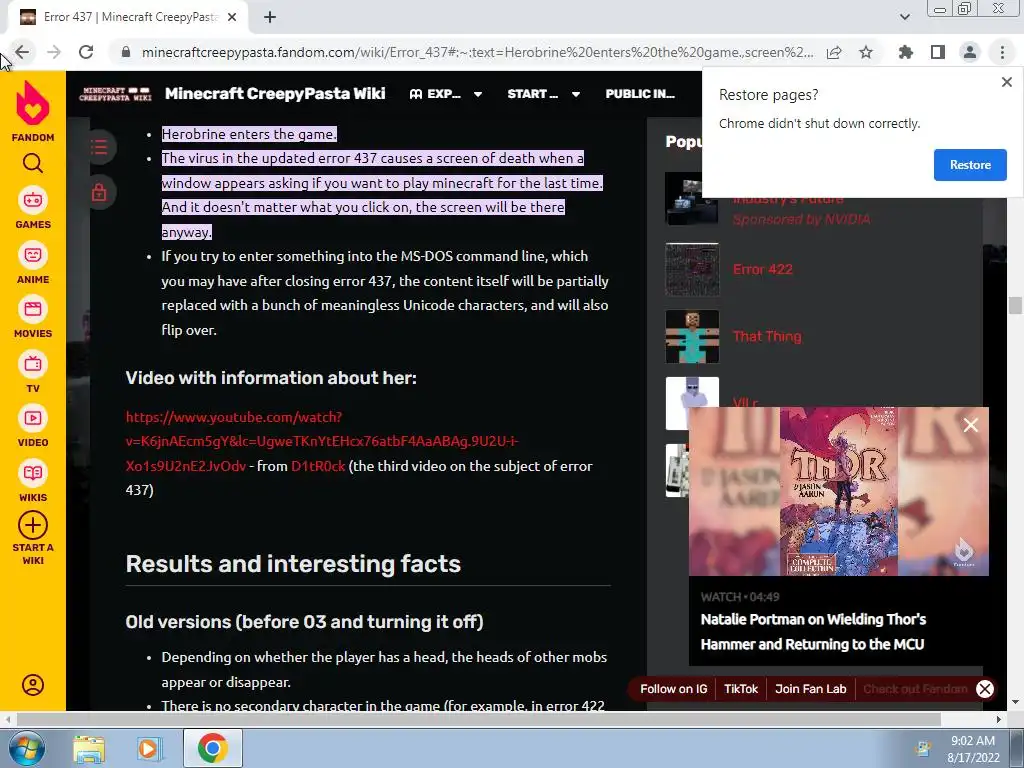Viewport: 1024px width, 768px height.
Task: Open a new tab with the plus button
Action: coord(270,18)
